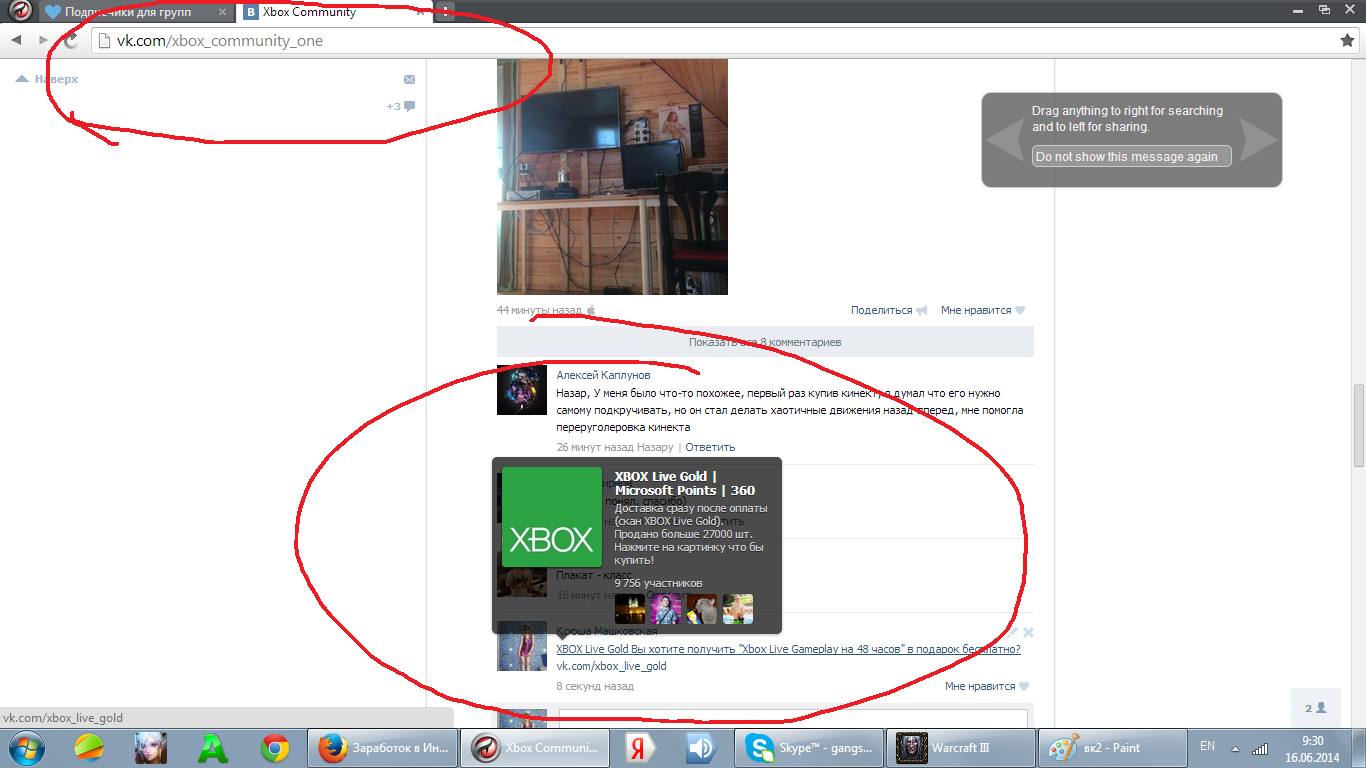The image size is (1366, 768).
Task: Edit the latest comment with pencil icon
Action: 1012,632
